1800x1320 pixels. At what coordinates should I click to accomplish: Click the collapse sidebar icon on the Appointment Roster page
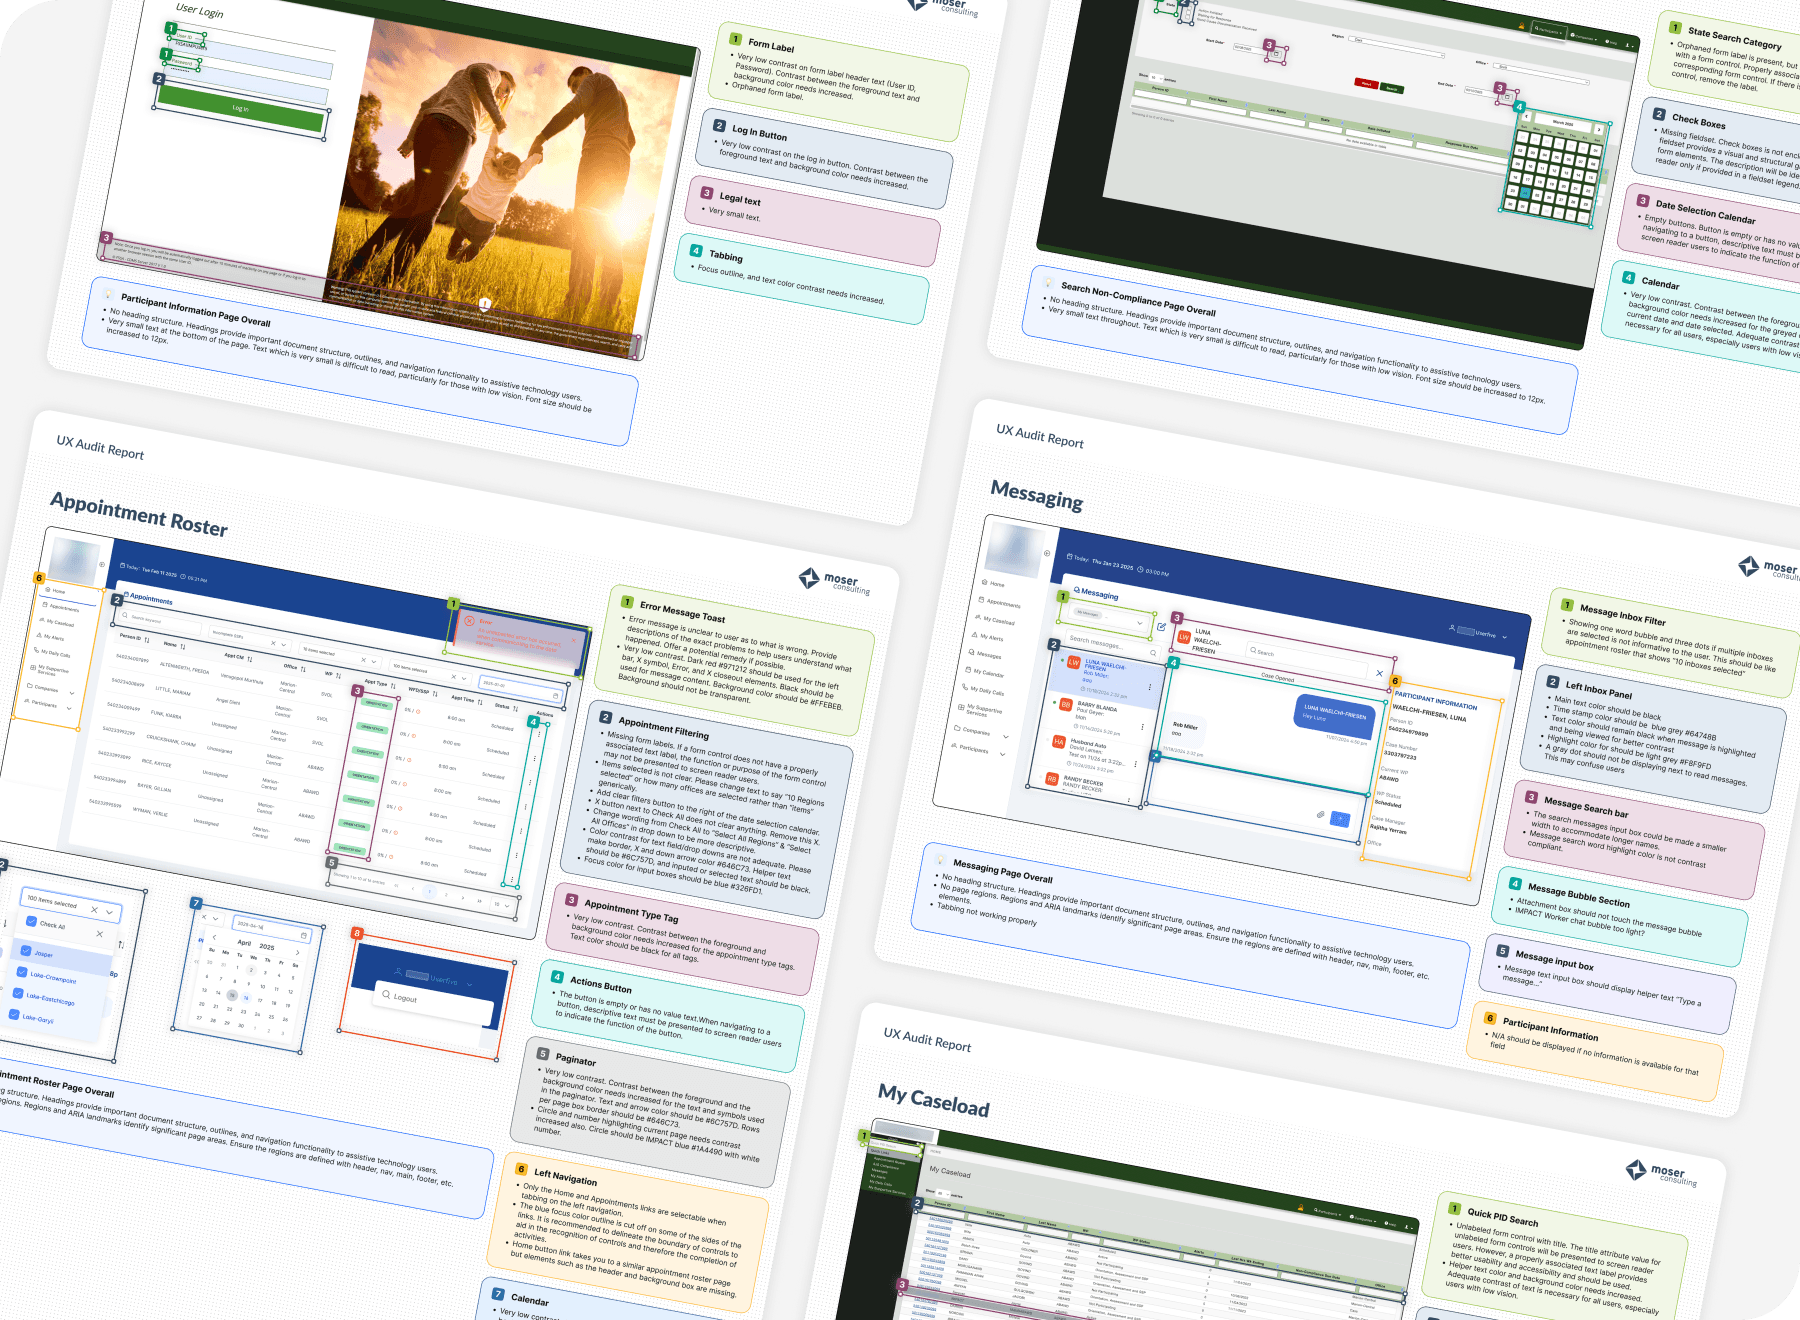102,565
